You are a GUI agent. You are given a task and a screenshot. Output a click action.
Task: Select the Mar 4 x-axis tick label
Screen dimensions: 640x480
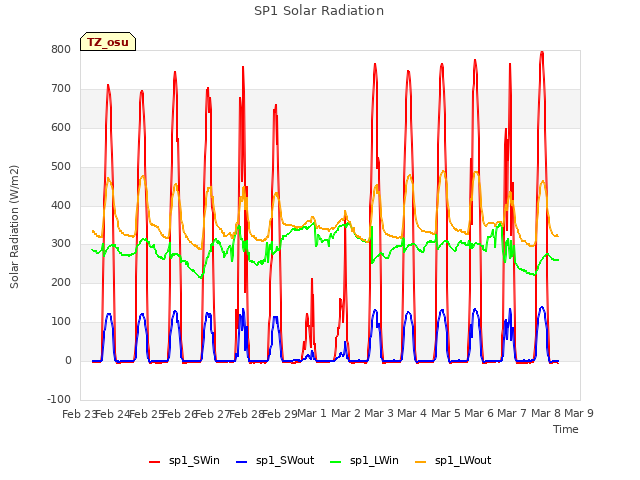pyautogui.click(x=412, y=414)
